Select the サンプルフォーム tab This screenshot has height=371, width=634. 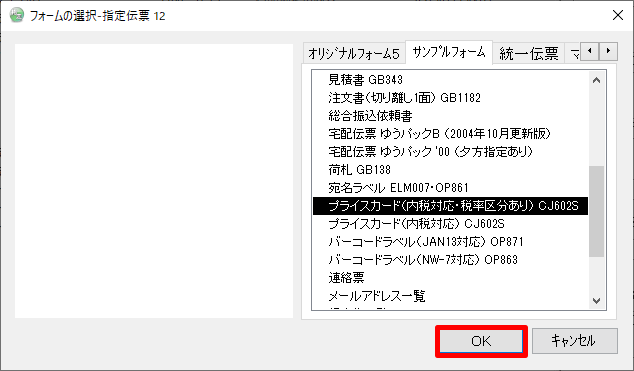pos(449,52)
